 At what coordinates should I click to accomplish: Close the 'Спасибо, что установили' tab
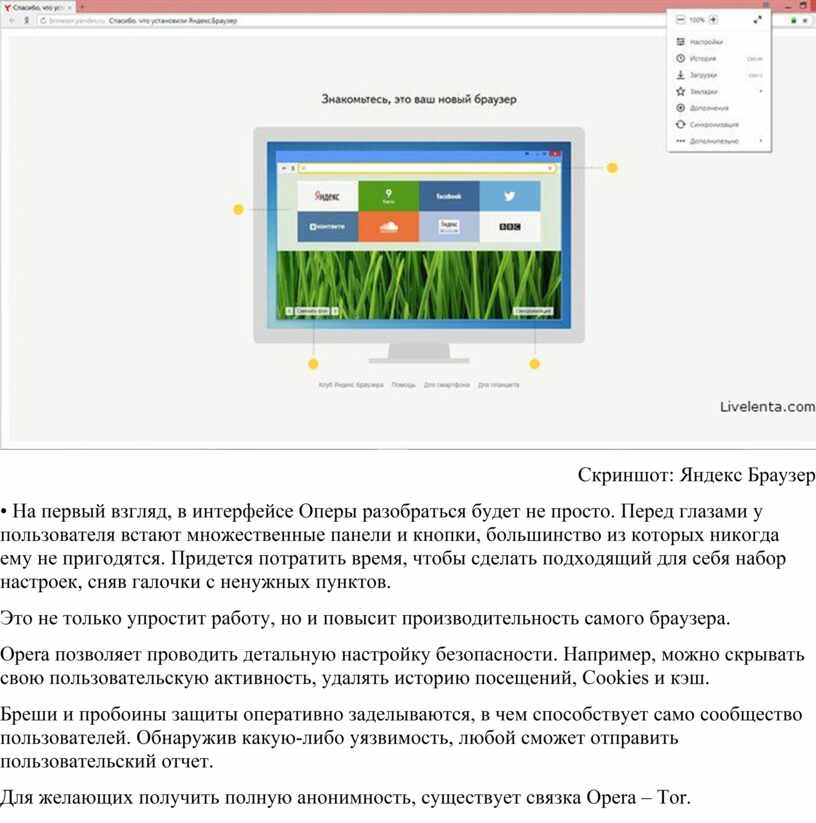[x=69, y=7]
